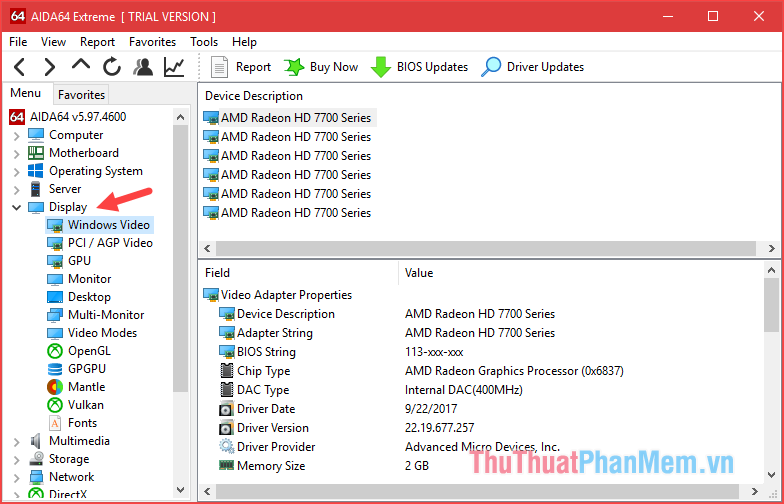Click the properties panel scroll down arrow

coord(772,474)
